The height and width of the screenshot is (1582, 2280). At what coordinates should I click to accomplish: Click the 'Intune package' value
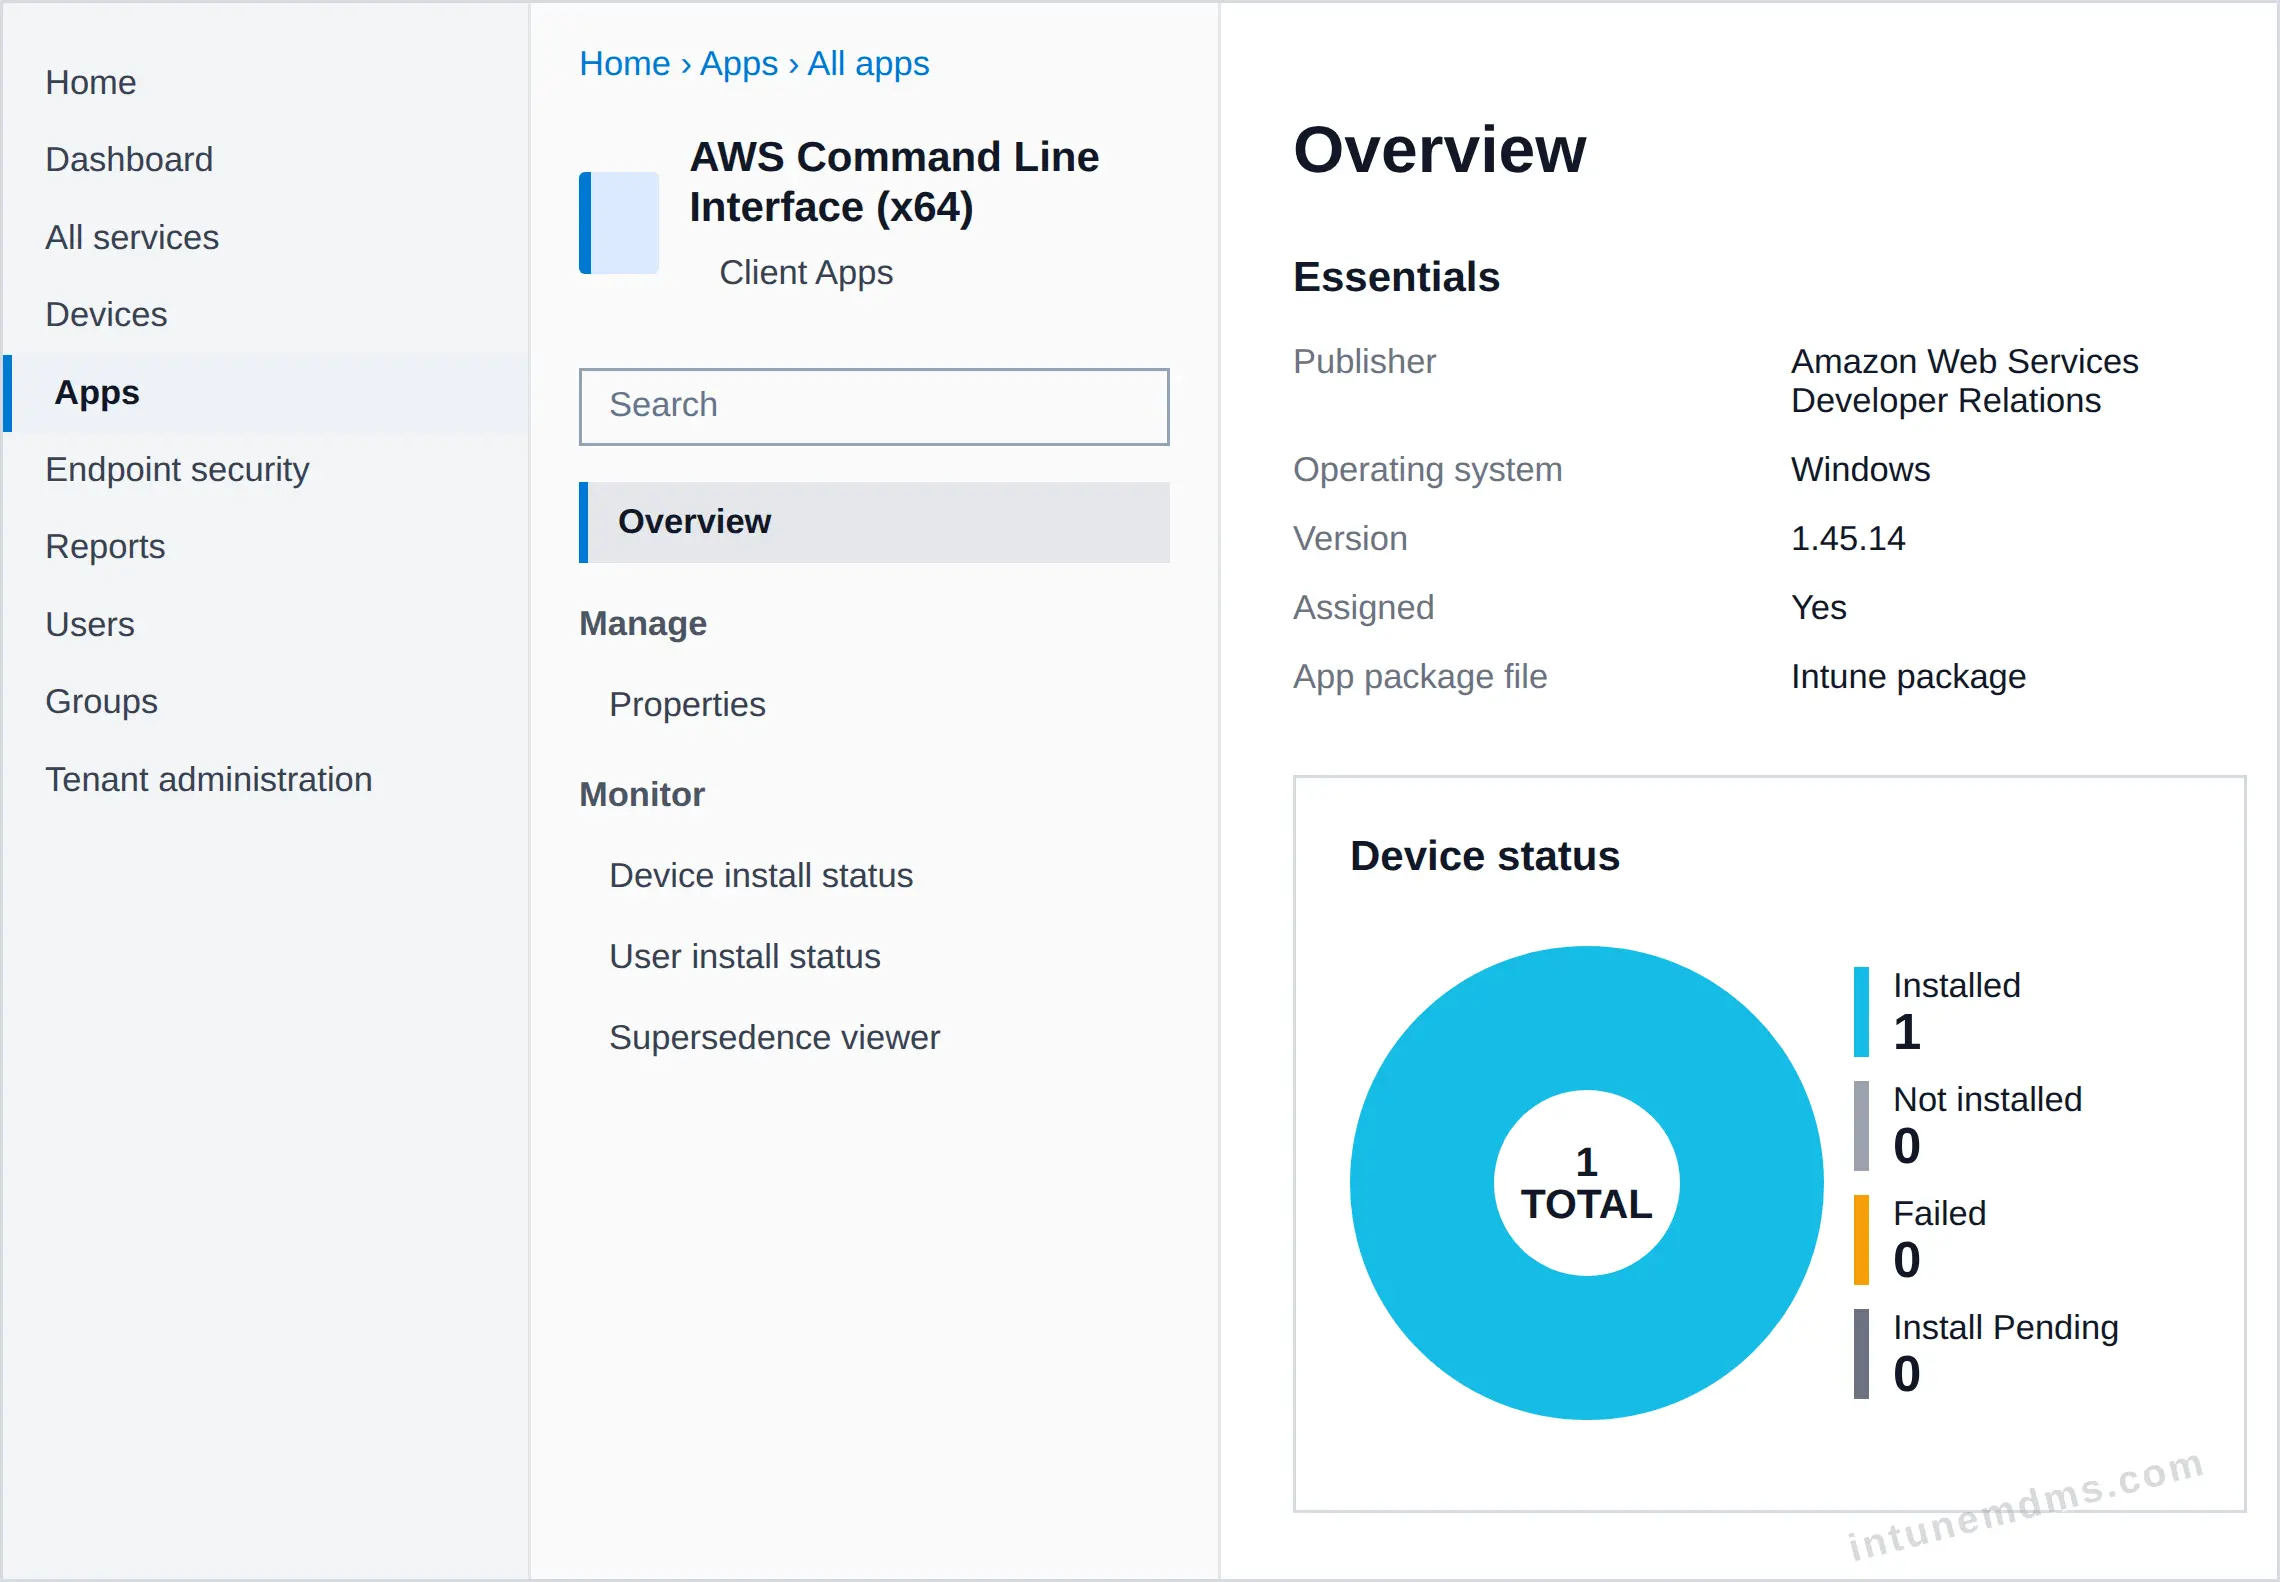(1908, 676)
